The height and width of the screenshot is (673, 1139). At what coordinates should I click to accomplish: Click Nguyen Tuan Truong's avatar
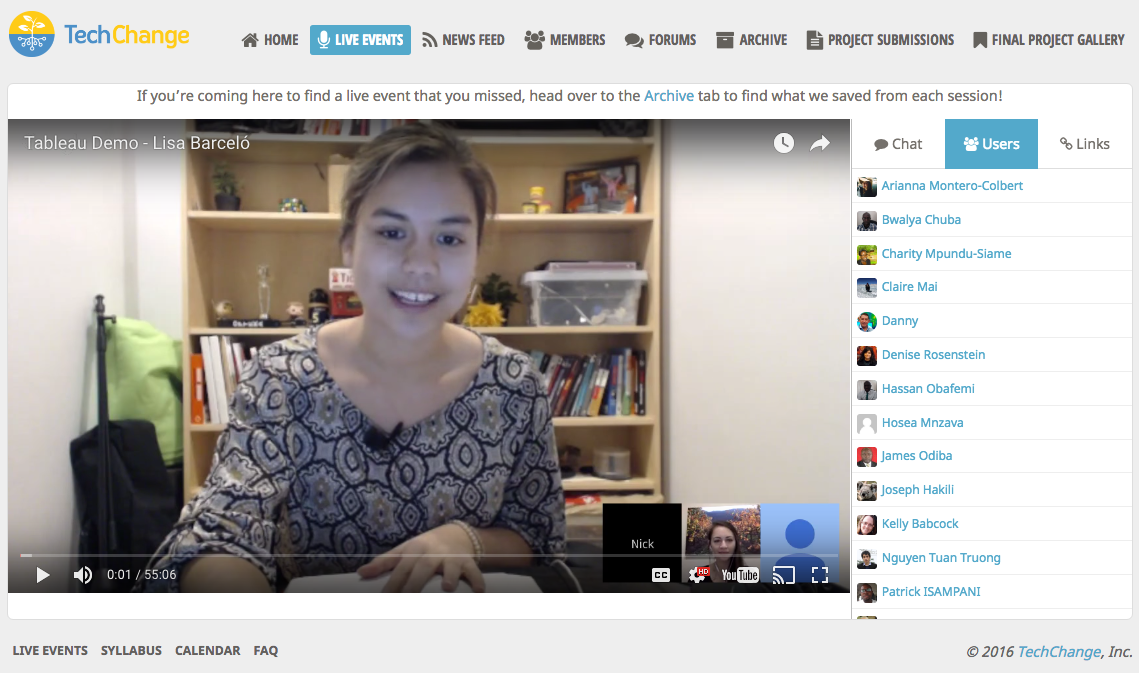click(x=867, y=559)
